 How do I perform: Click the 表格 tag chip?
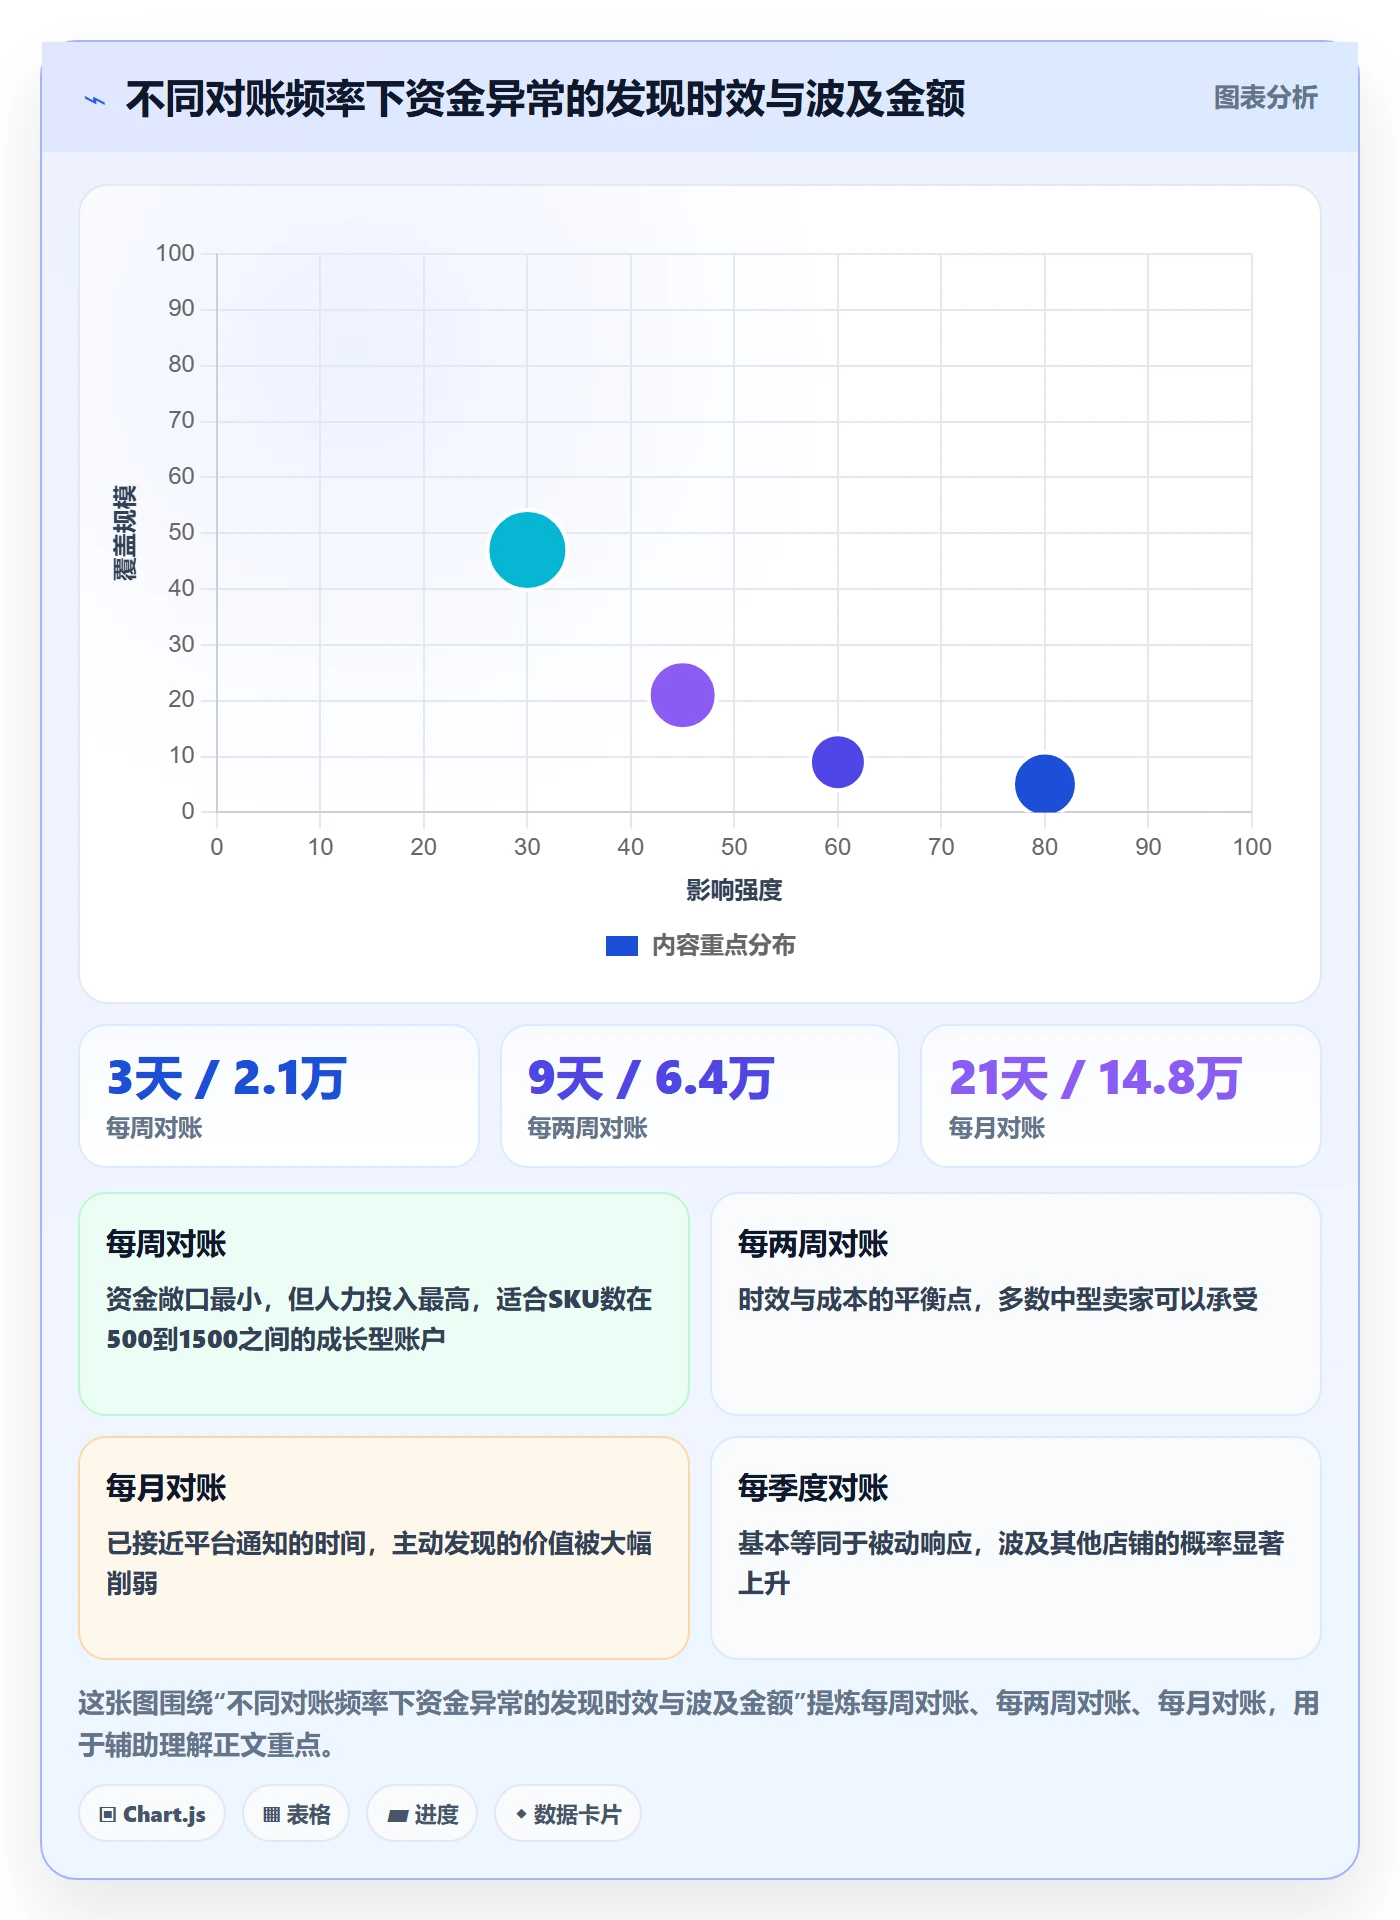pos(296,1814)
